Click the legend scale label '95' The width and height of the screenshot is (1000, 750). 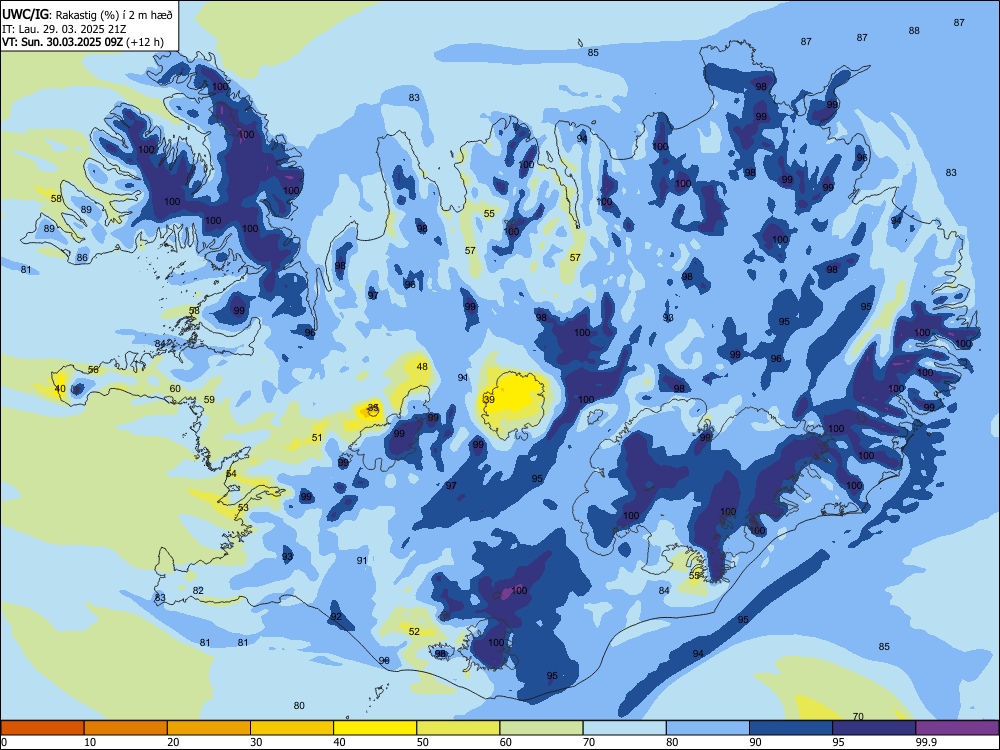tap(838, 742)
